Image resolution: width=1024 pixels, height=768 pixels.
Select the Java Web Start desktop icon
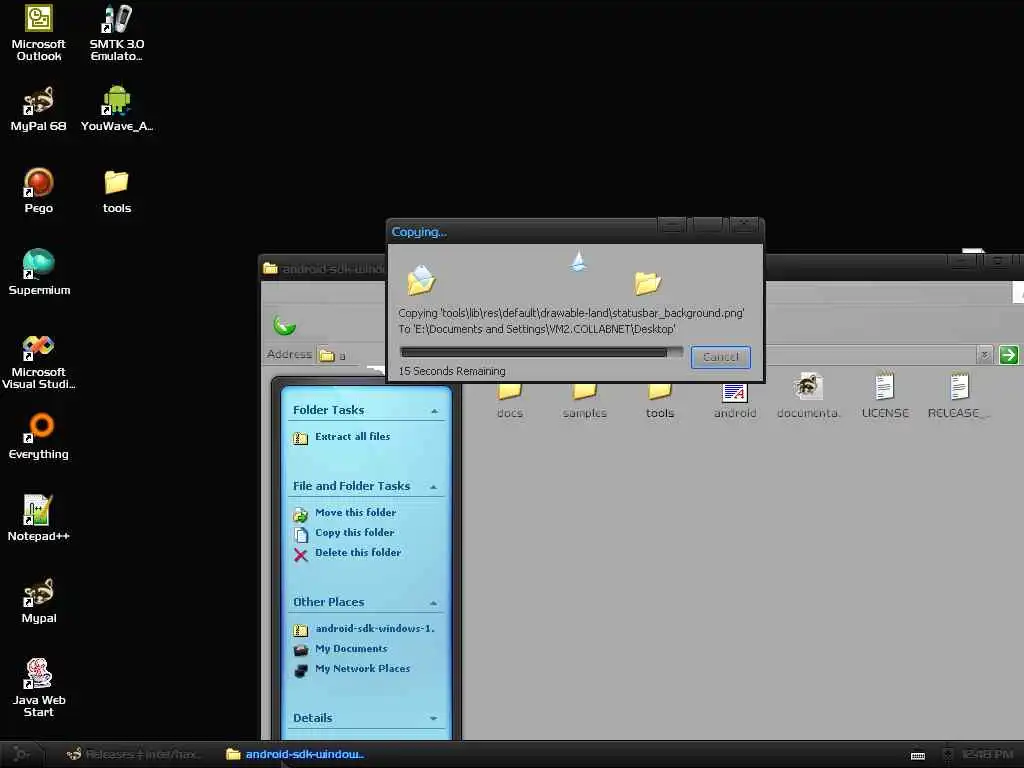tap(39, 688)
